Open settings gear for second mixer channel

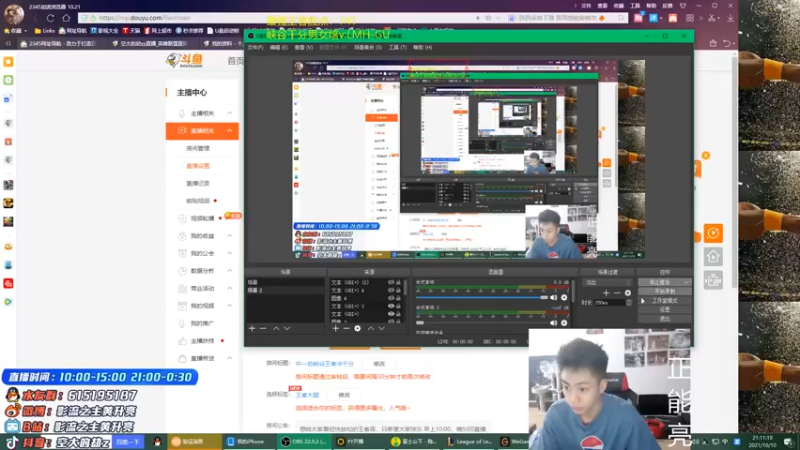pyautogui.click(x=564, y=322)
